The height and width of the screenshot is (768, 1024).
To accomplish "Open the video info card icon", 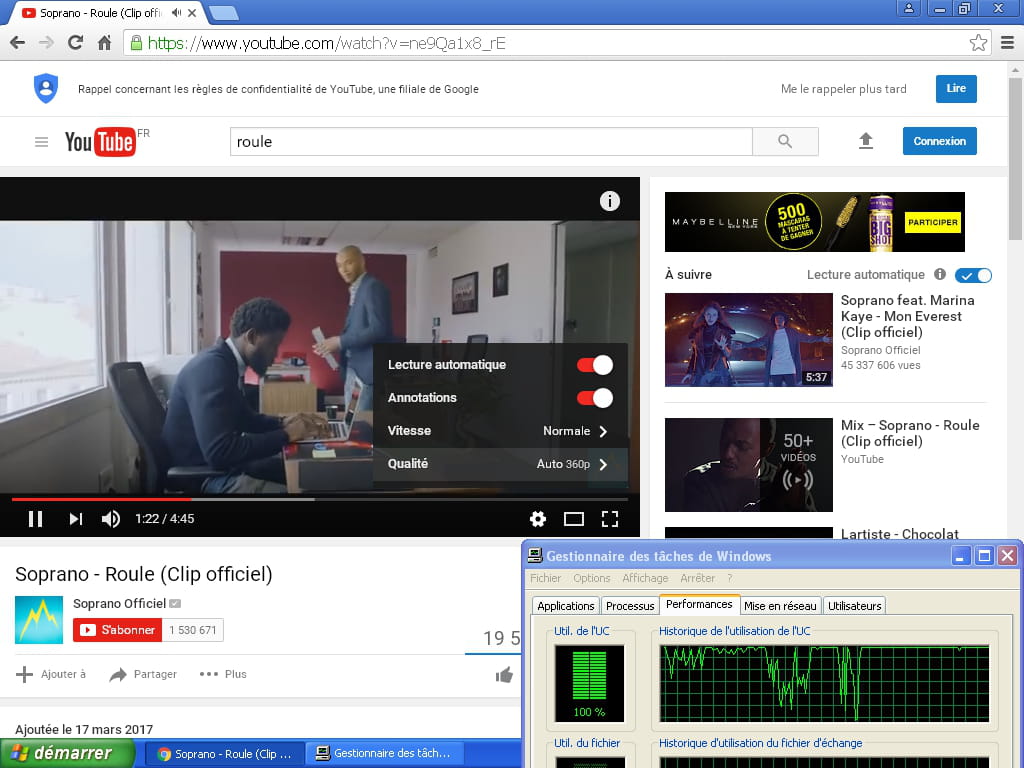I will 609,201.
